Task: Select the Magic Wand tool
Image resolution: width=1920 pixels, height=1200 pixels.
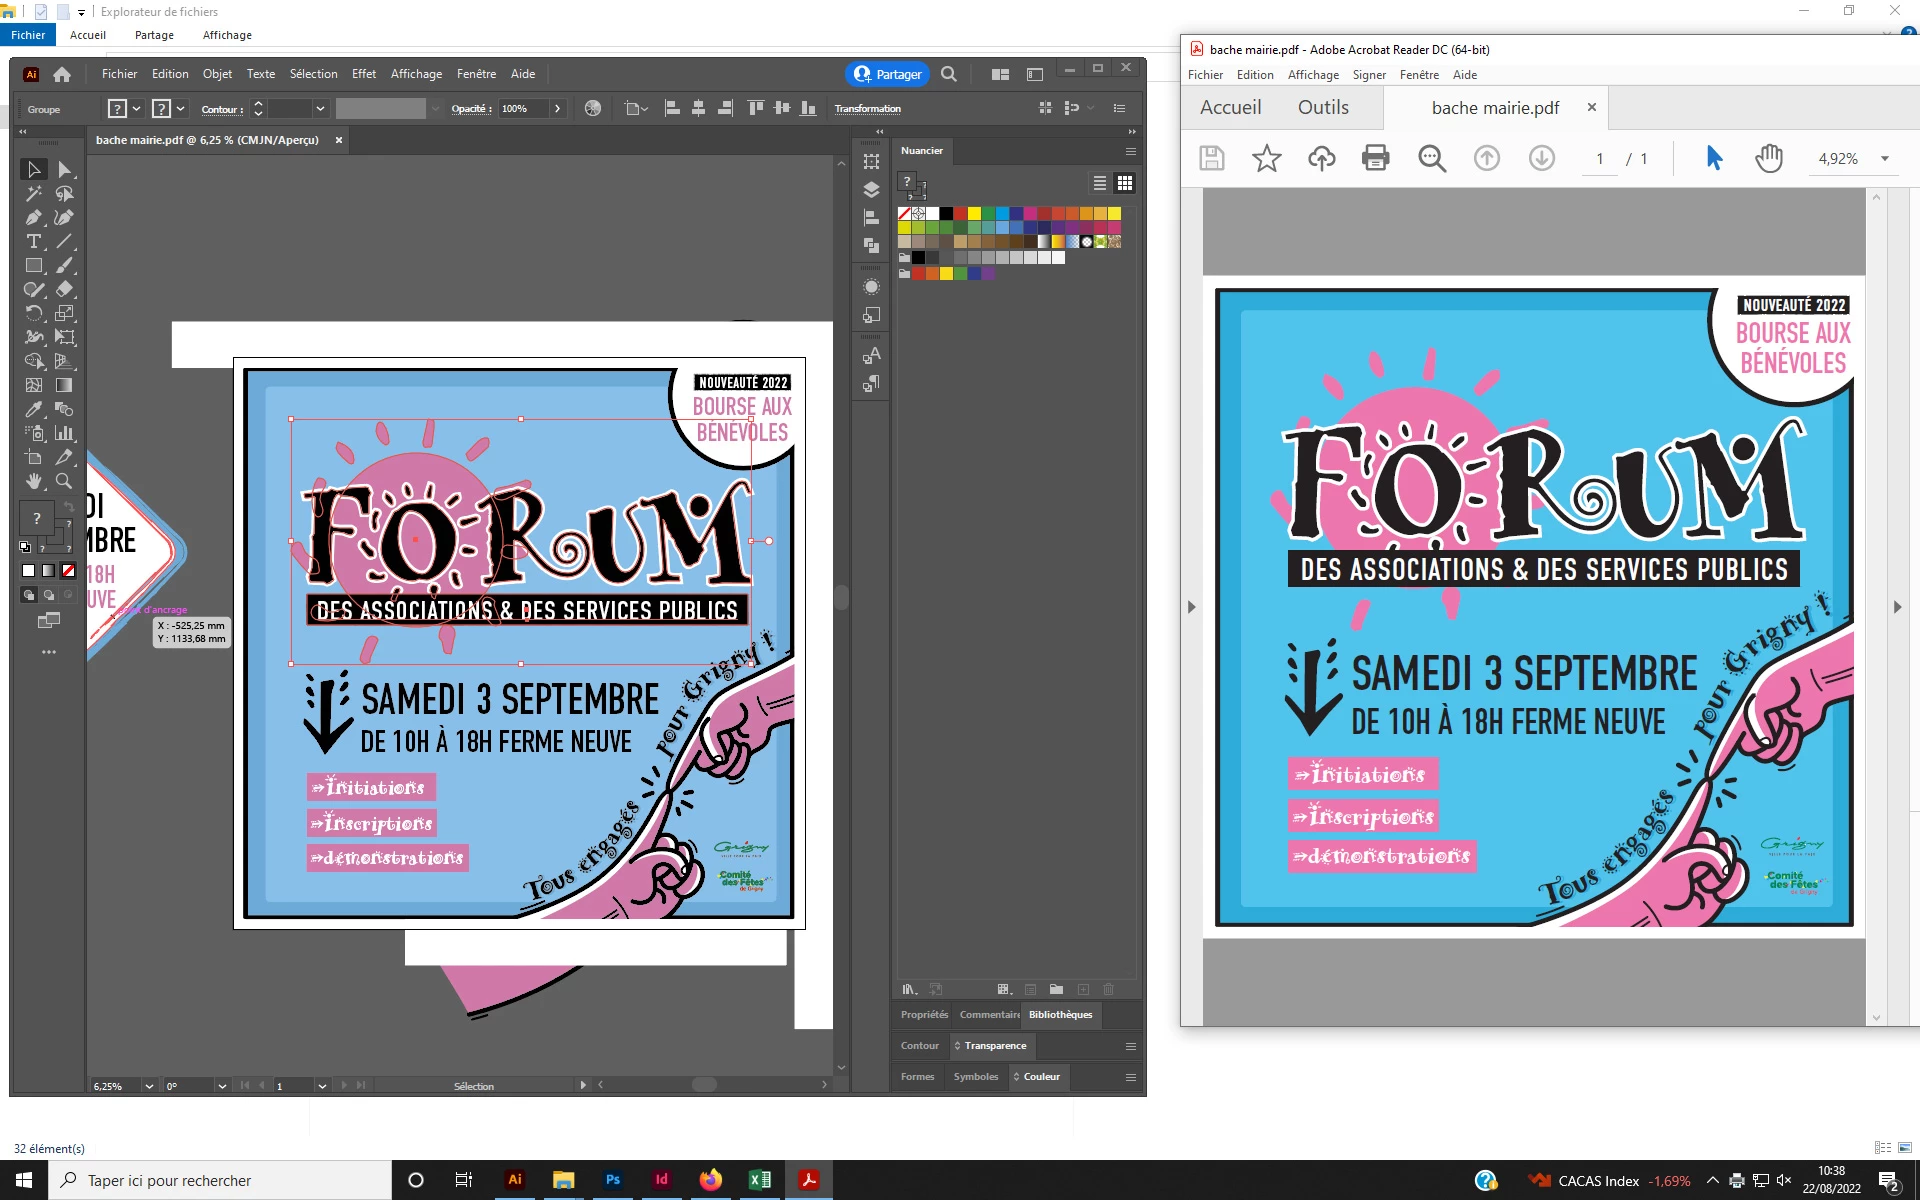Action: click(34, 193)
